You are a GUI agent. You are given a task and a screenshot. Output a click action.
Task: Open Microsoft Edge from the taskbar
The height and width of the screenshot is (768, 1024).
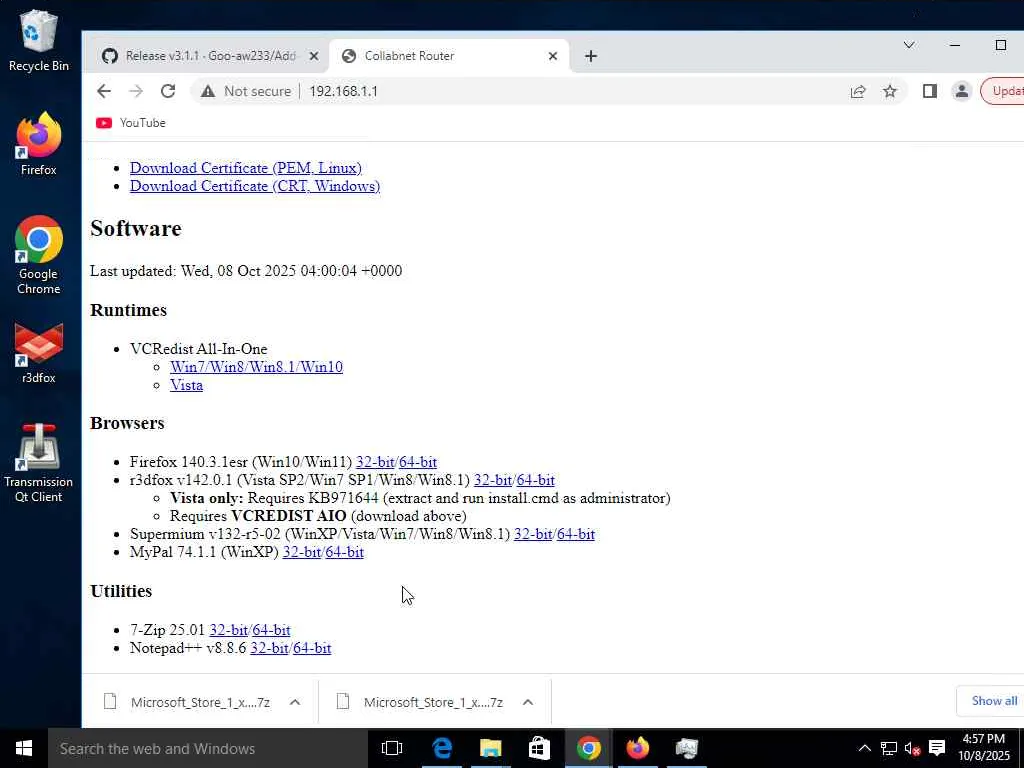click(x=442, y=748)
